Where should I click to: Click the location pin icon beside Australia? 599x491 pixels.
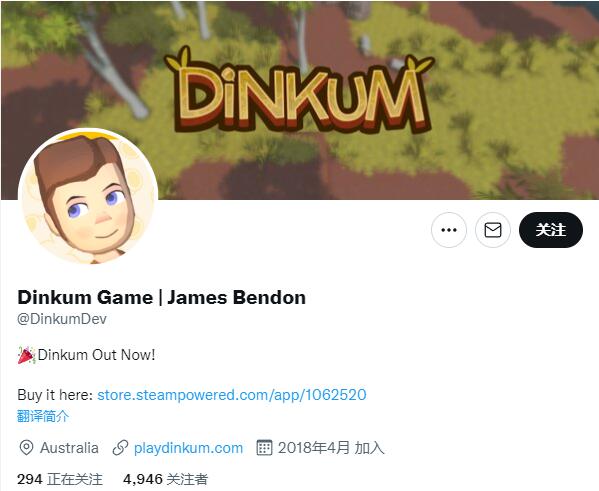coord(26,448)
